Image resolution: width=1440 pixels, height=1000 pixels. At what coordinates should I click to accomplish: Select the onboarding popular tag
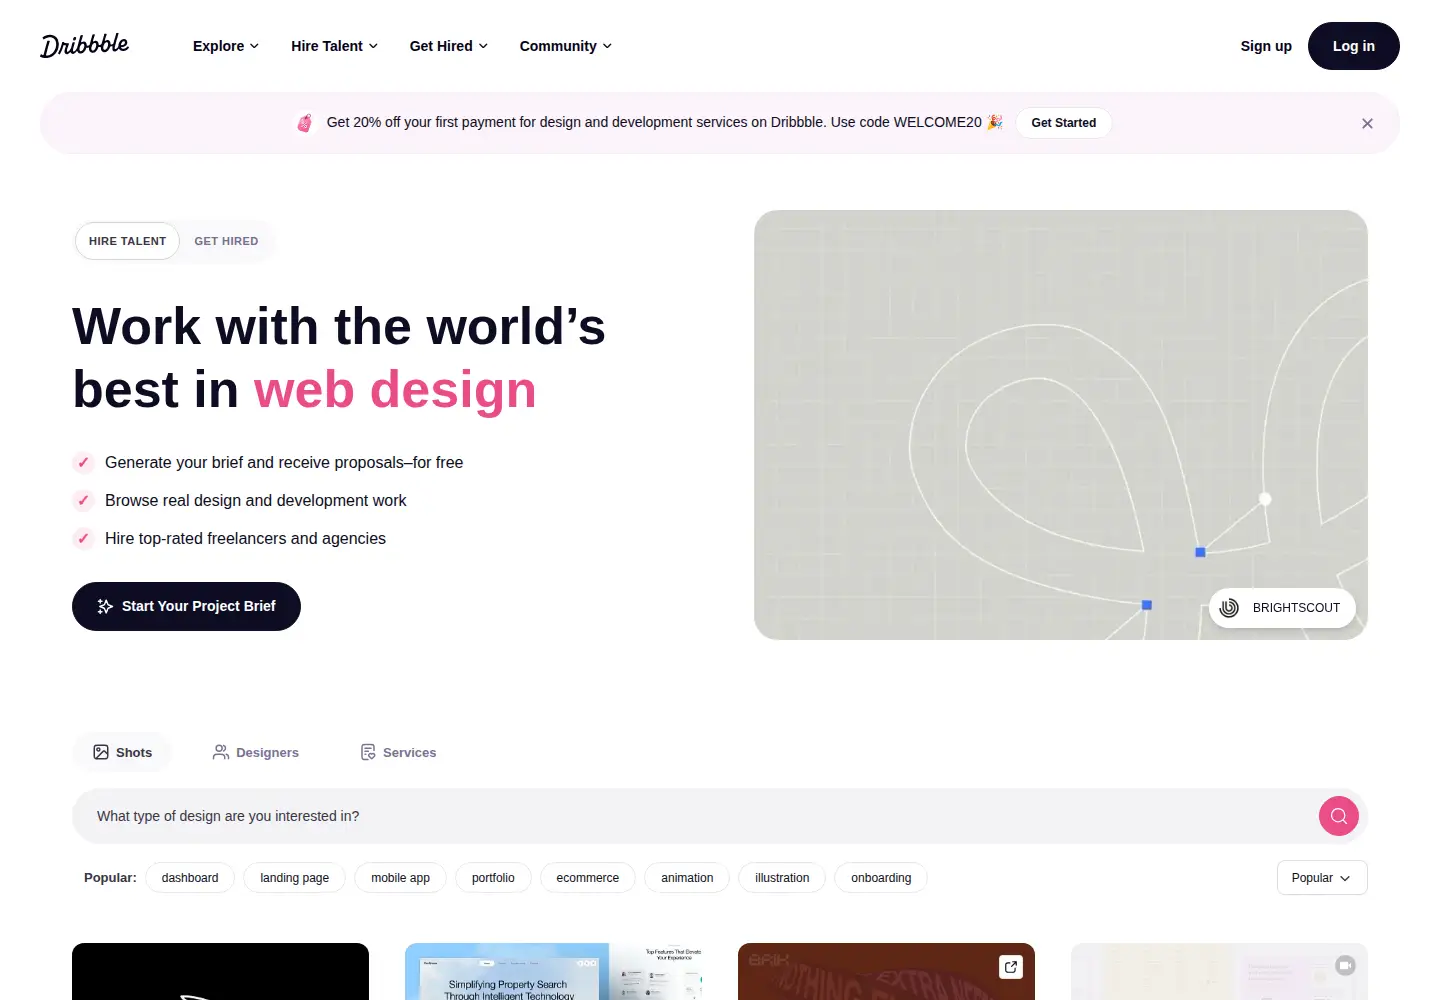[x=881, y=878]
